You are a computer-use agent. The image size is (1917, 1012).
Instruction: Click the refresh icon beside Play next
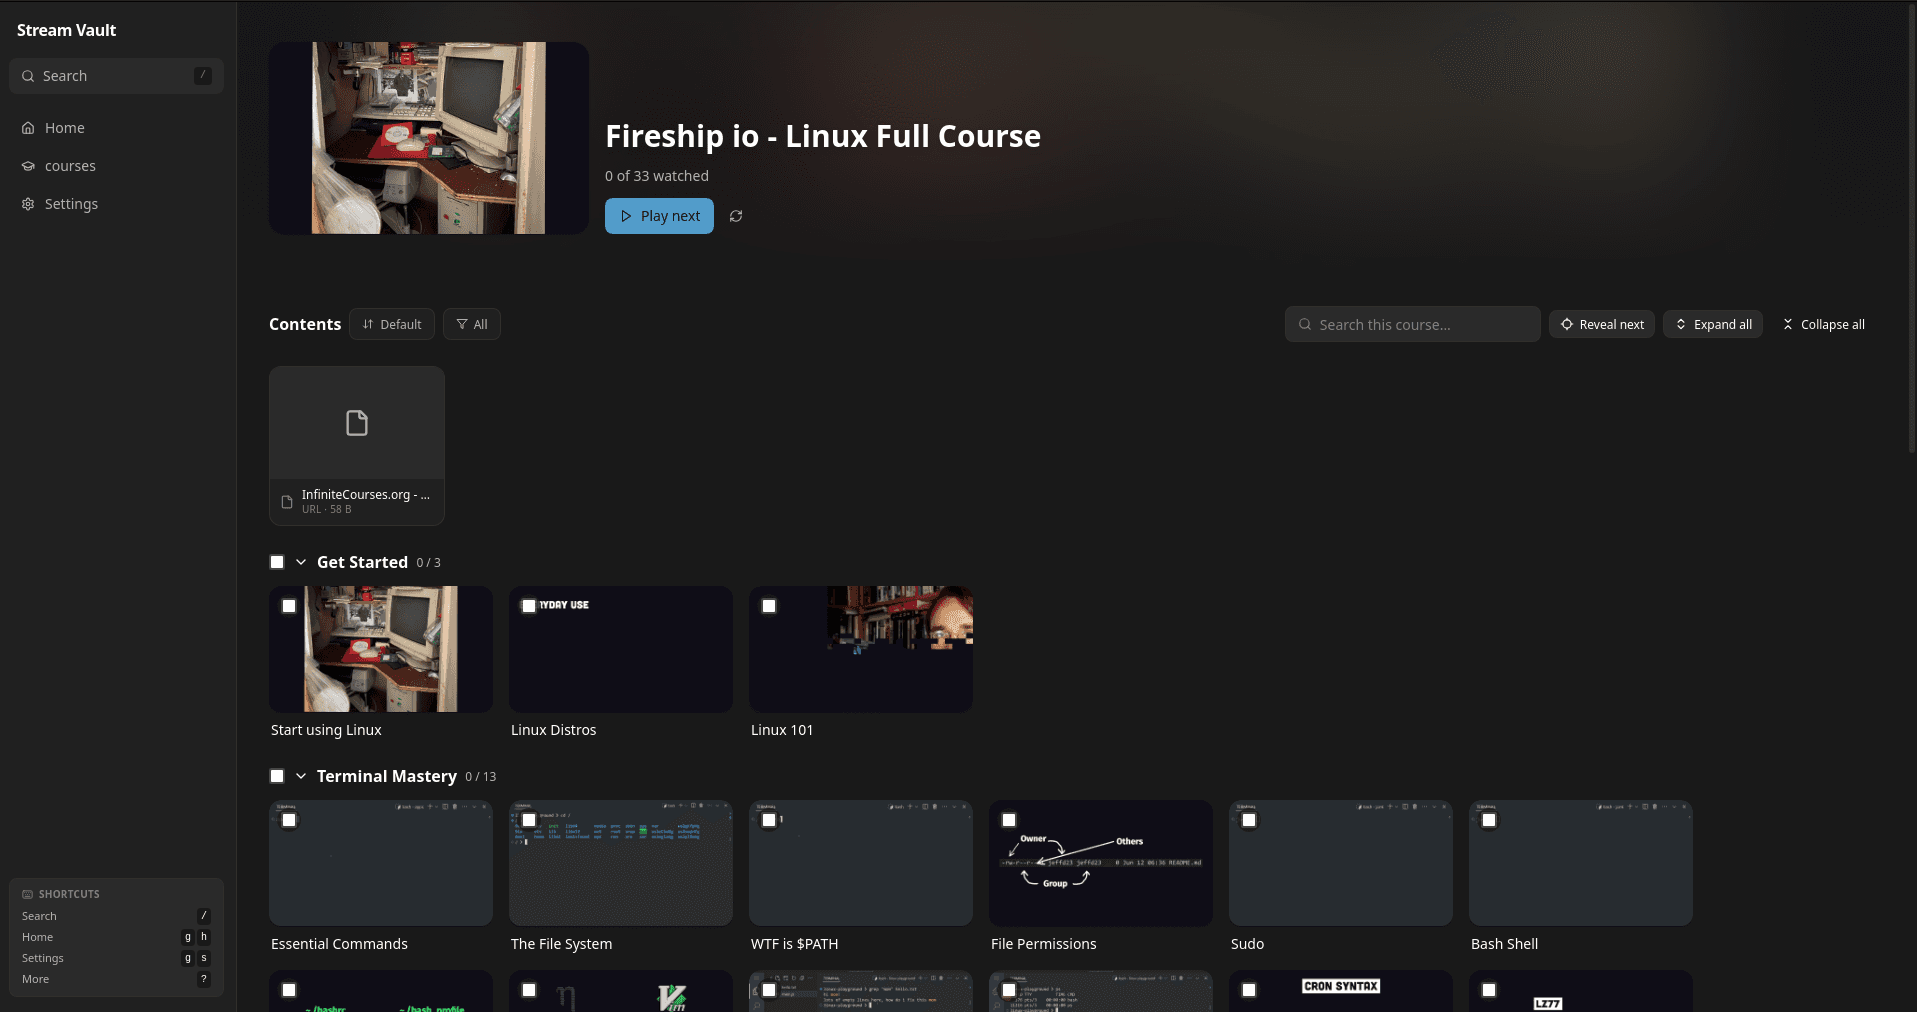point(736,216)
